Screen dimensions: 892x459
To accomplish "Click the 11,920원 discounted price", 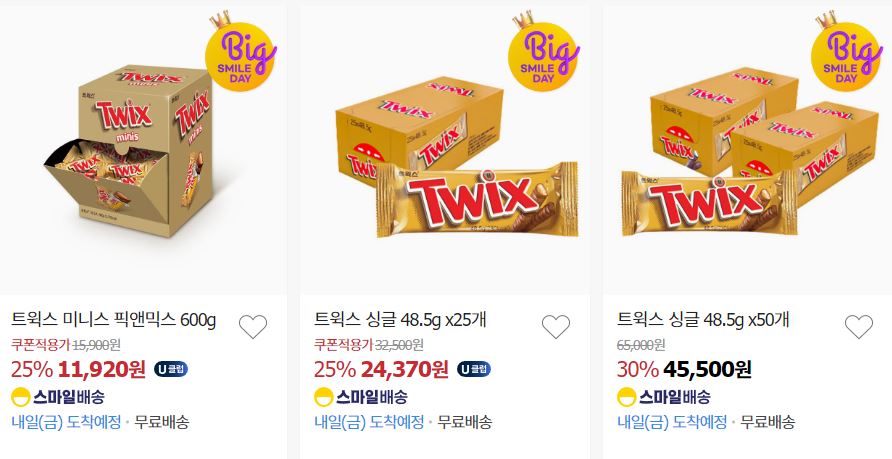I will [101, 370].
